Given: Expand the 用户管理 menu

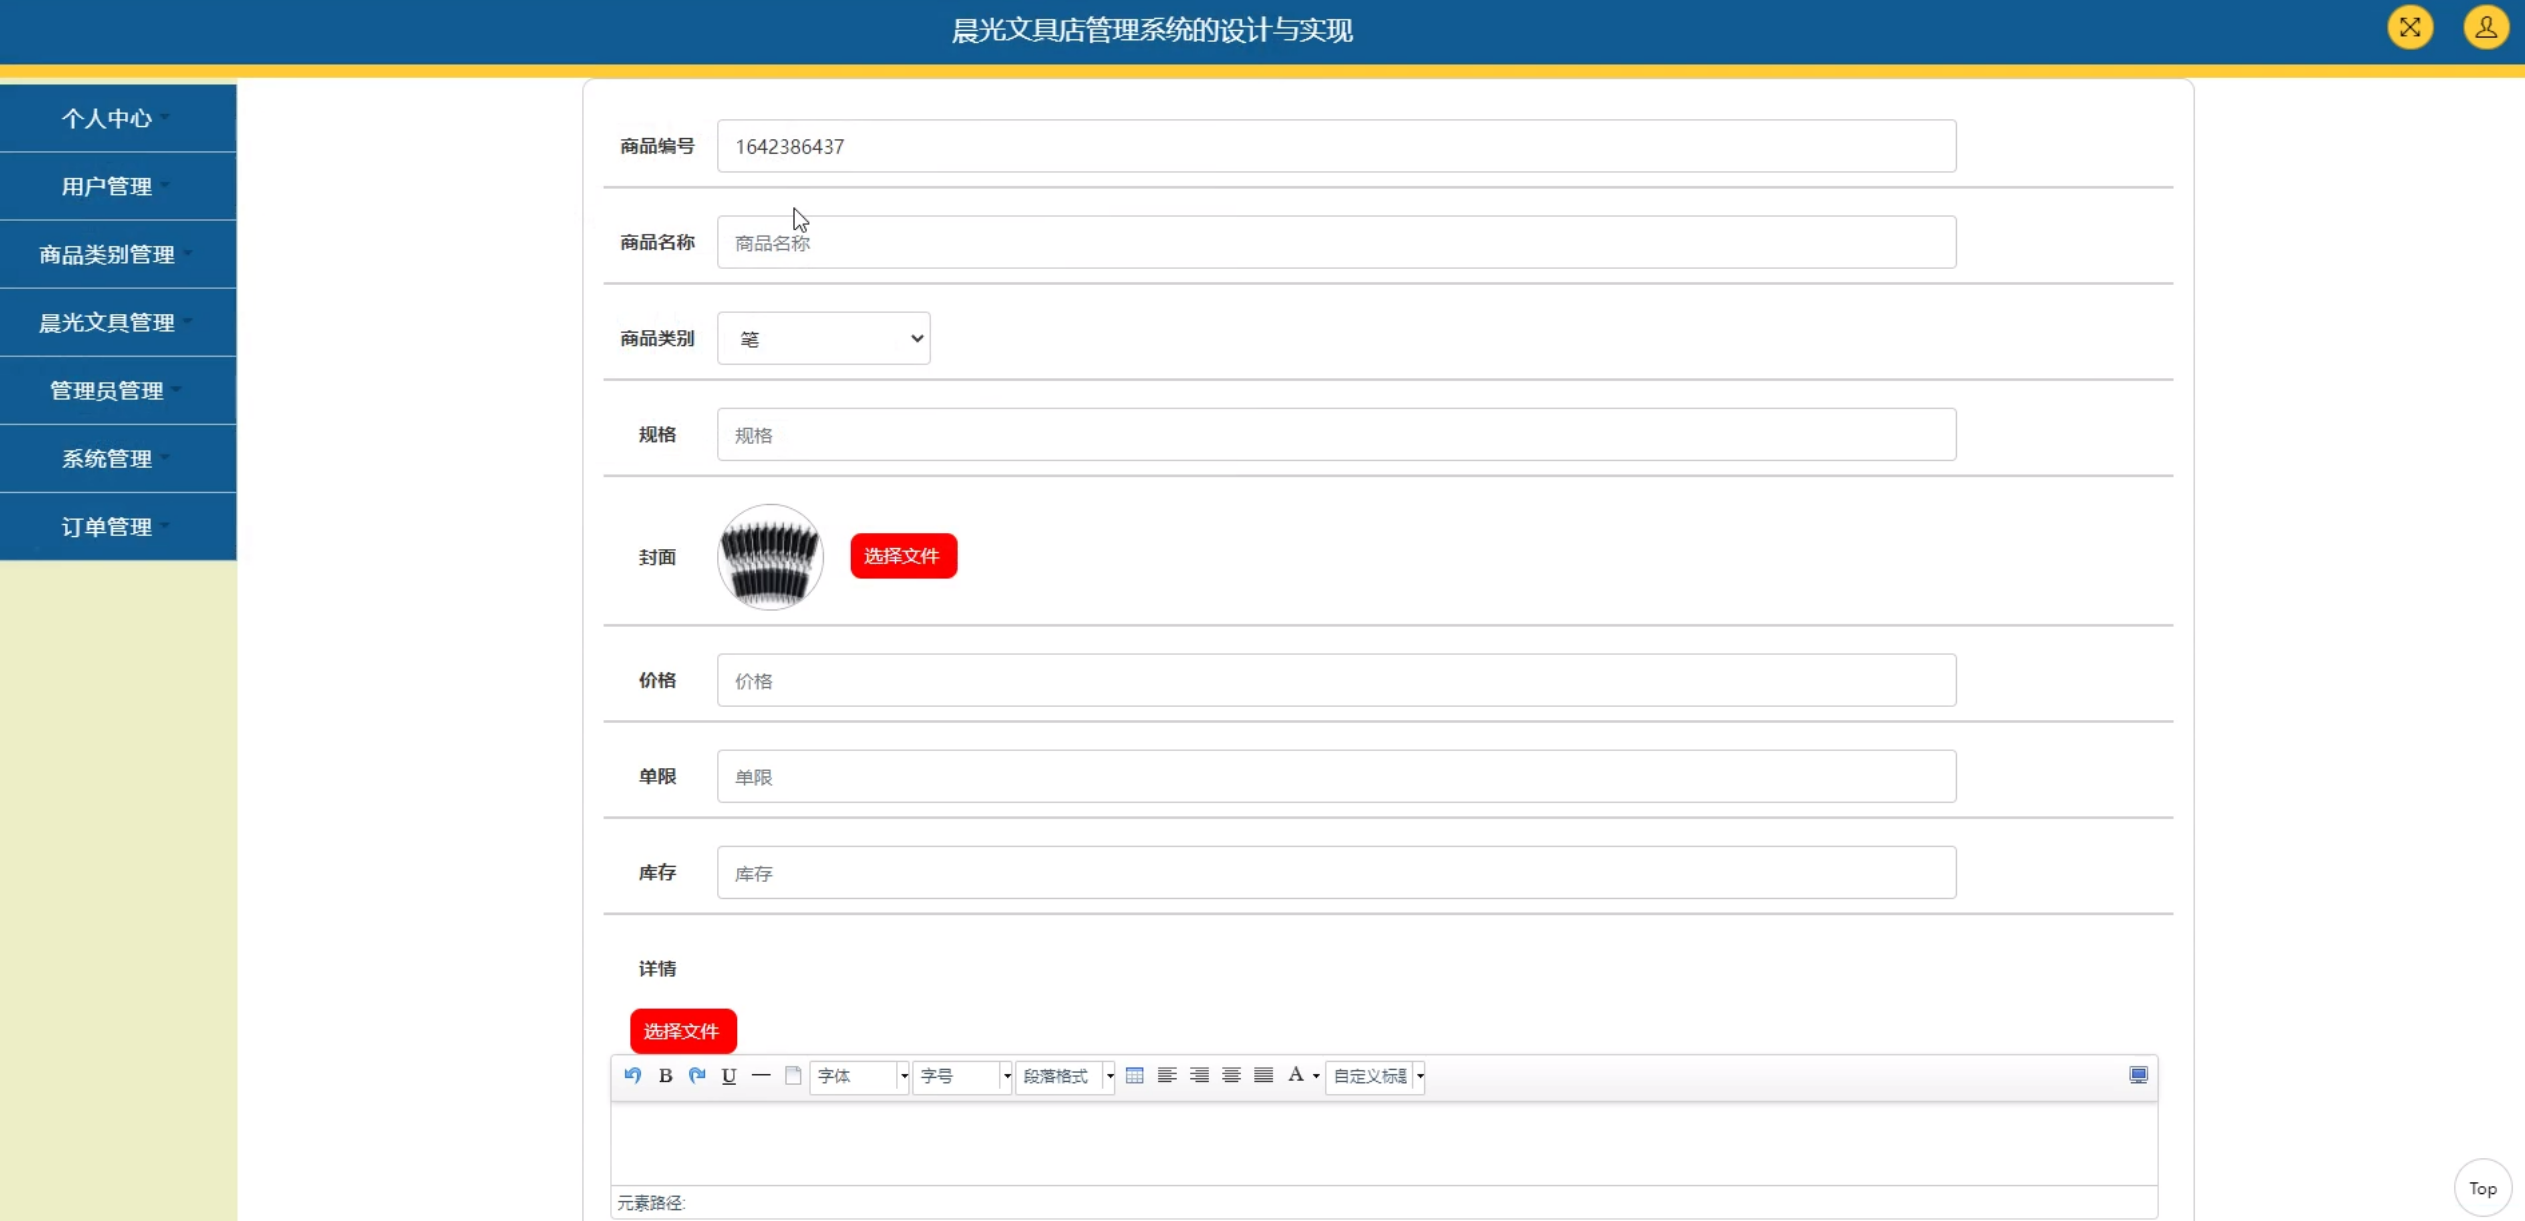Looking at the screenshot, I should pos(118,186).
